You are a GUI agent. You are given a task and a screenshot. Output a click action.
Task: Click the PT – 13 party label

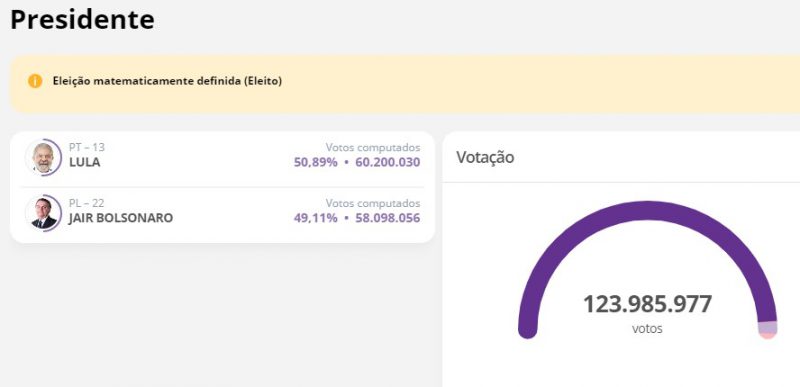87,148
